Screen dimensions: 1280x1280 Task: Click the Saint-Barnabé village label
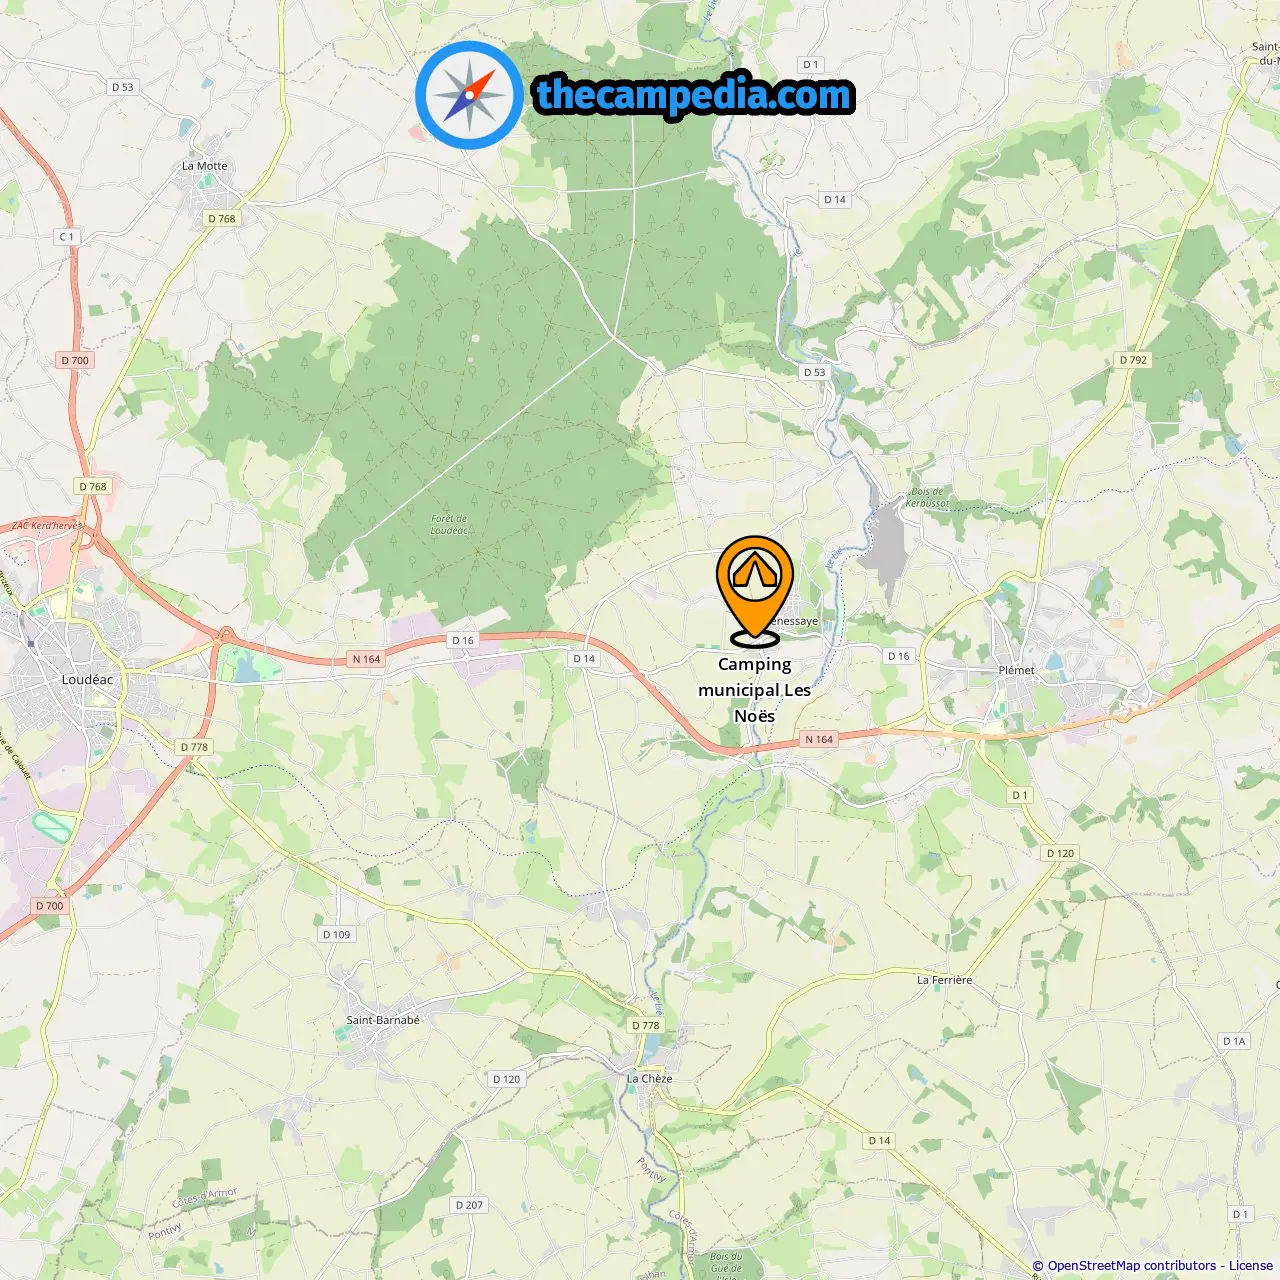point(383,1020)
